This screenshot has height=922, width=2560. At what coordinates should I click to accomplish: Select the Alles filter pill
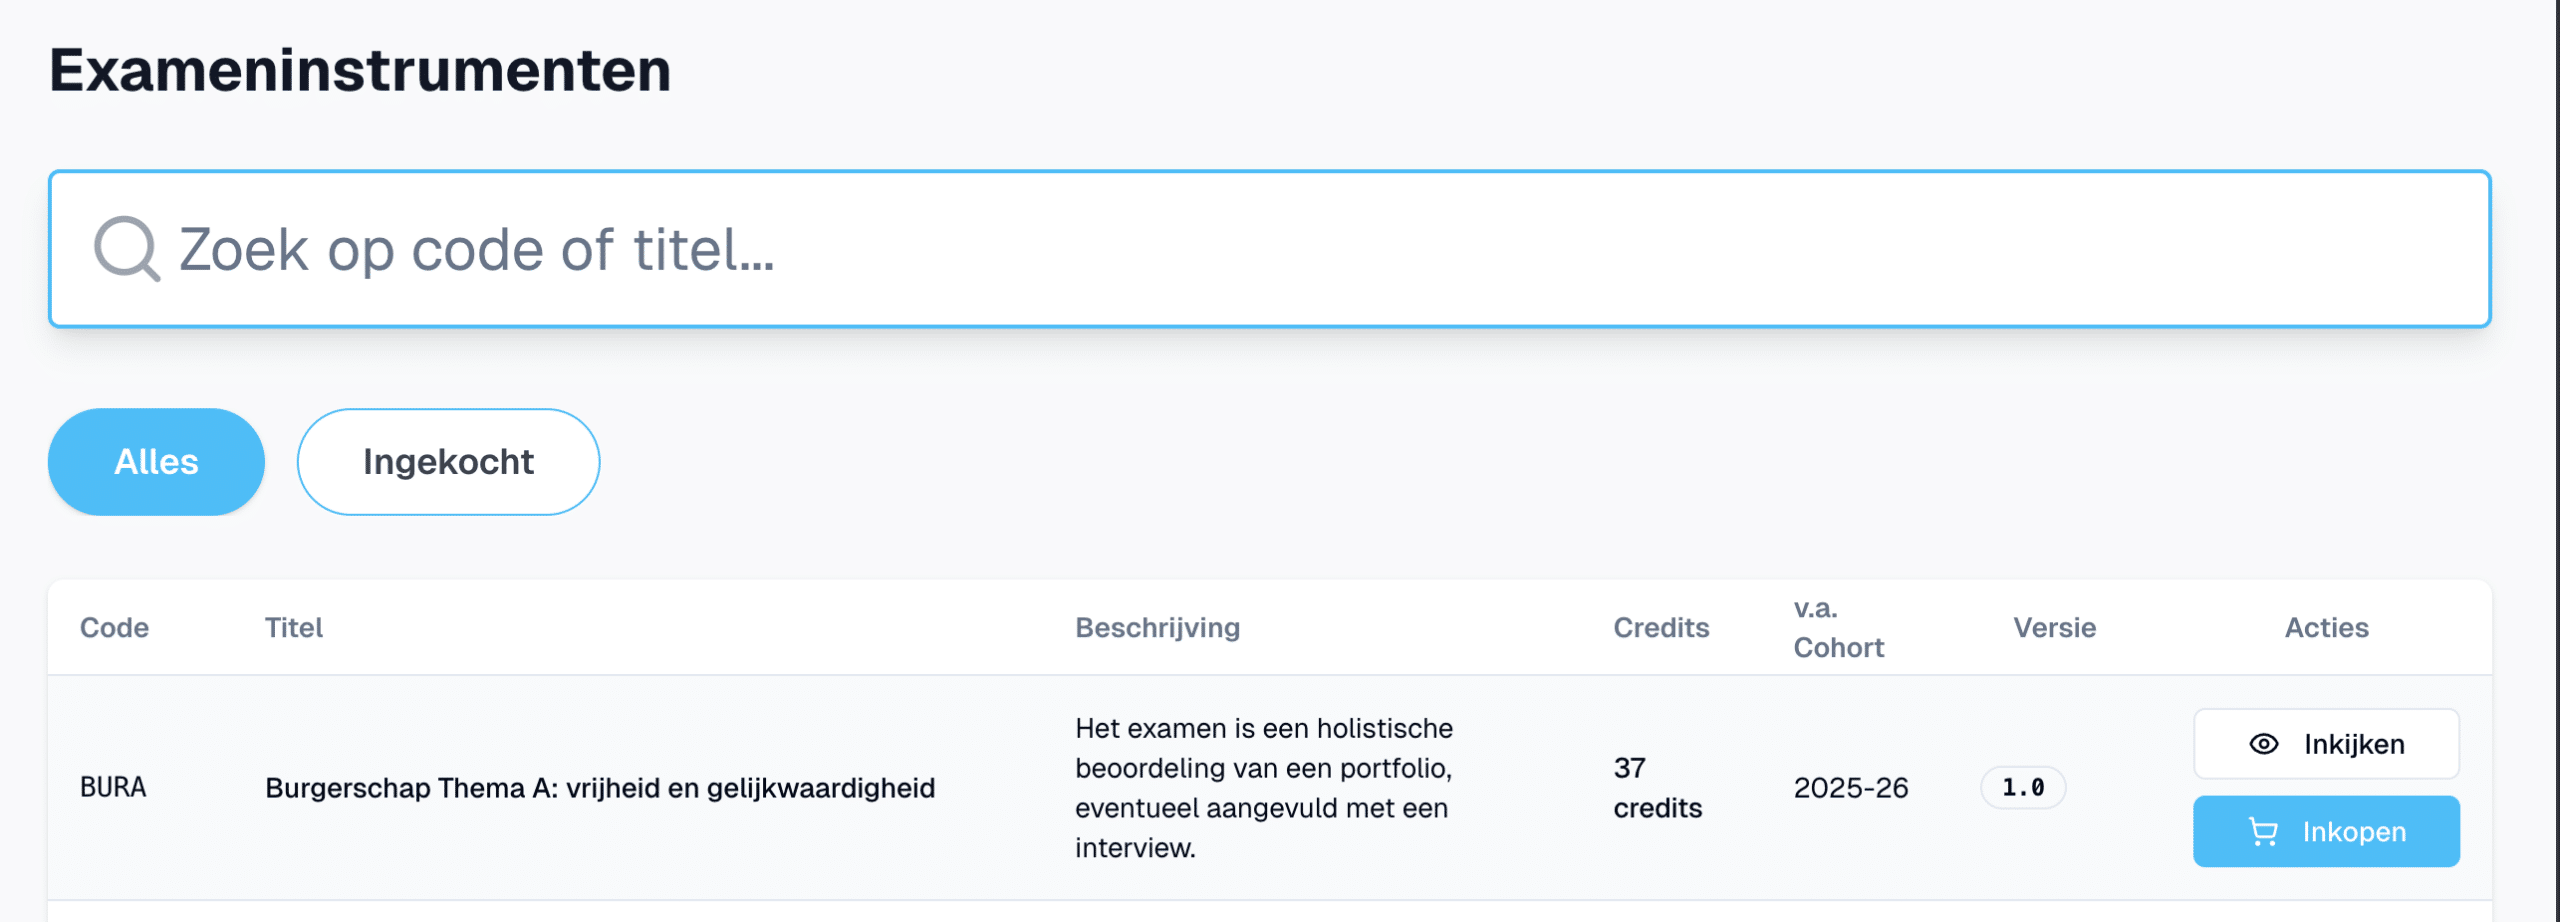pos(156,462)
